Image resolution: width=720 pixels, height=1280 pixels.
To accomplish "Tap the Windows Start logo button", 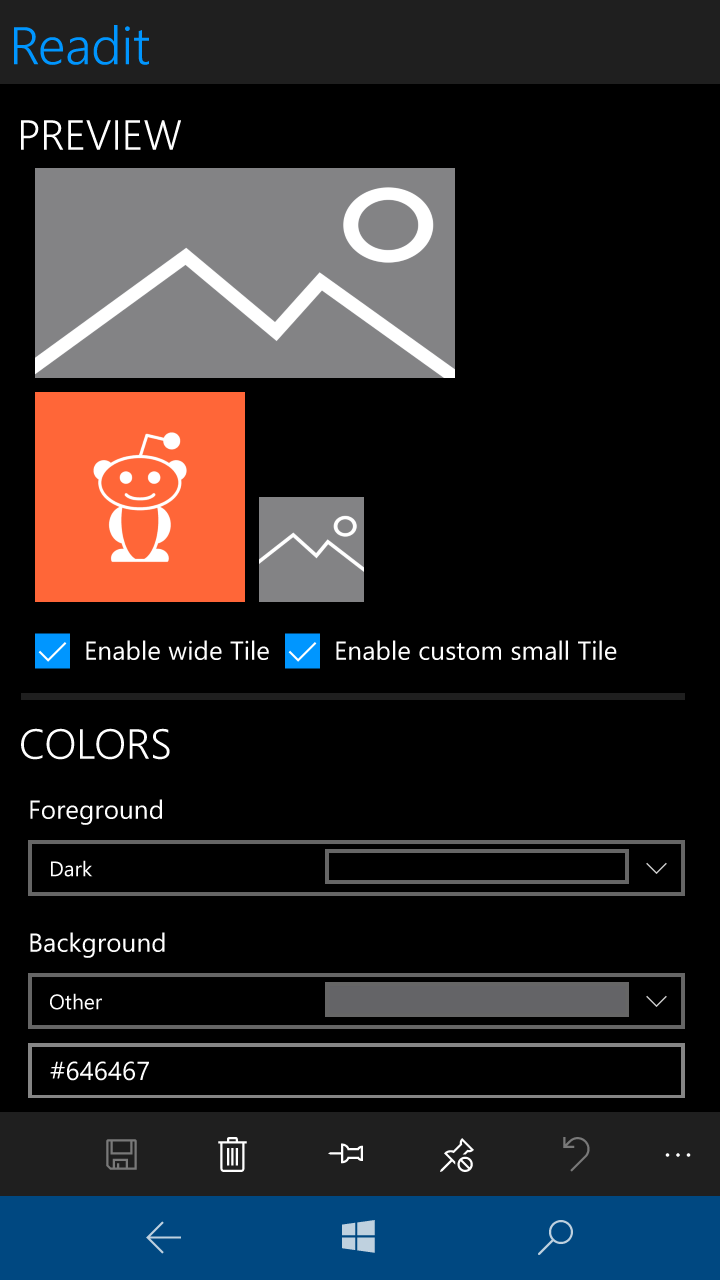I will coord(358,1237).
